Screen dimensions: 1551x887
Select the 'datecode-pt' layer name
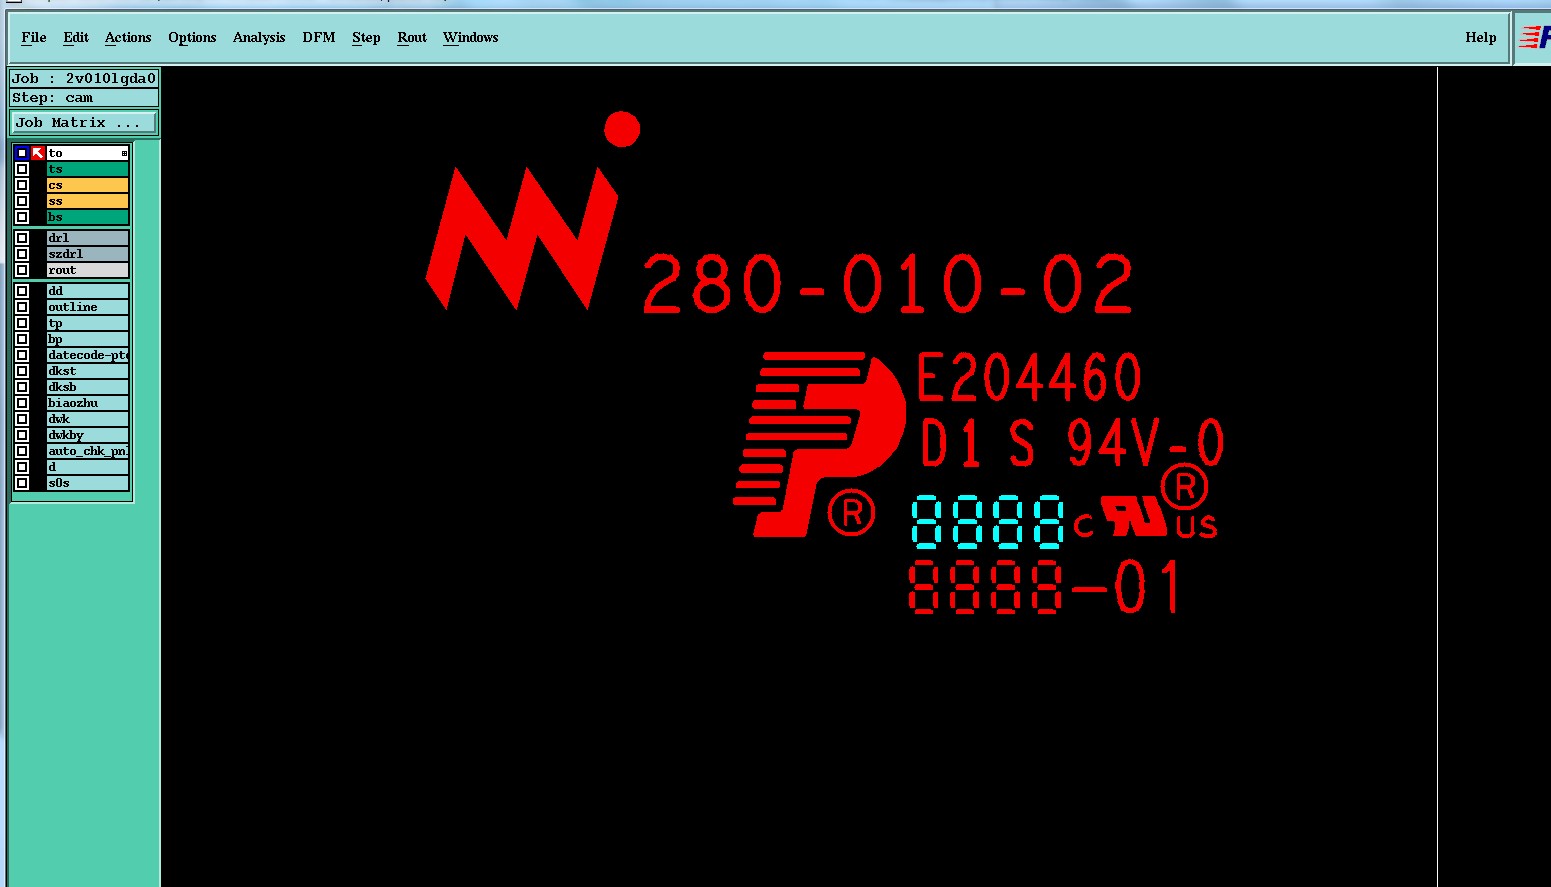tap(88, 355)
